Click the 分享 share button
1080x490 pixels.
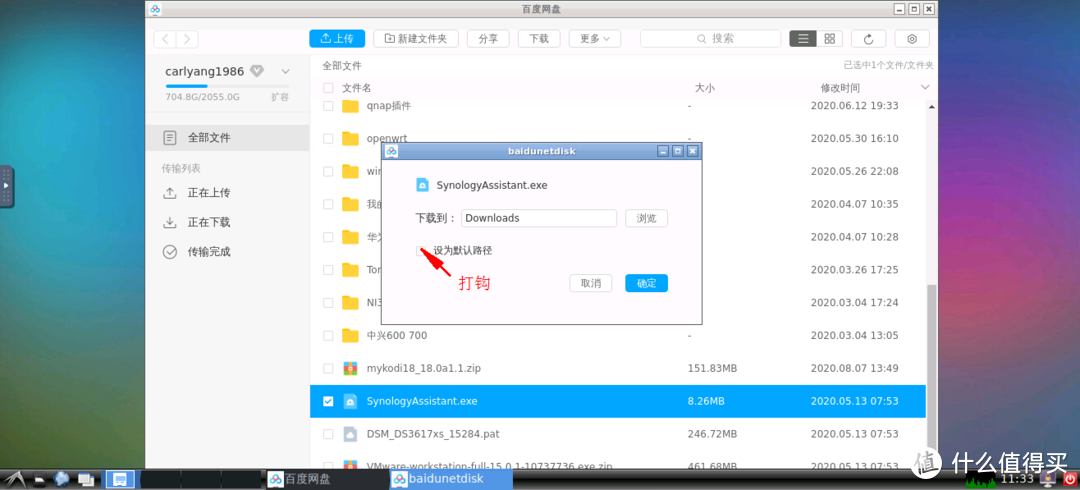pyautogui.click(x=488, y=39)
